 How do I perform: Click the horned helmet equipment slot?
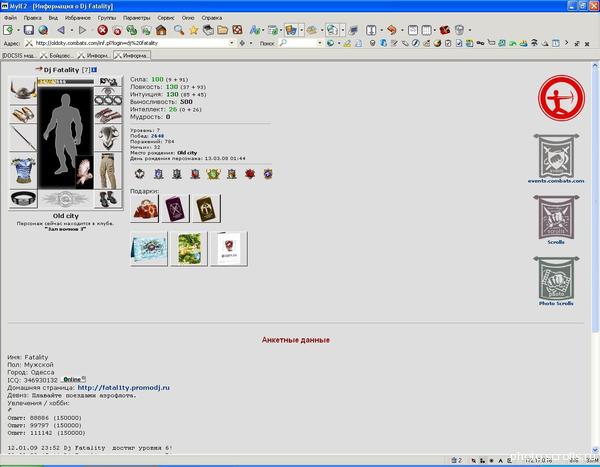point(23,89)
